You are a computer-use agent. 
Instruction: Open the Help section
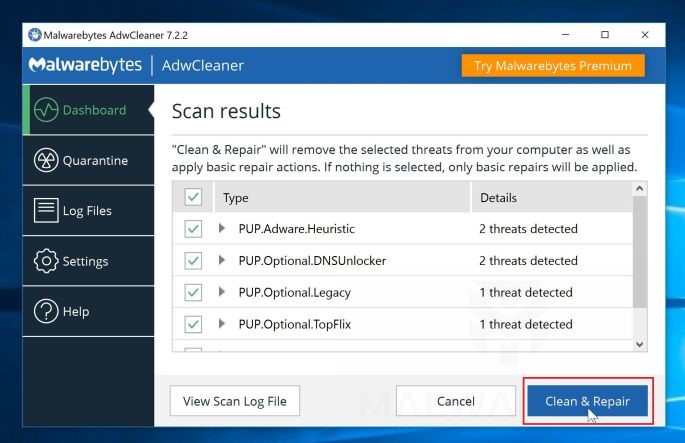(88, 311)
